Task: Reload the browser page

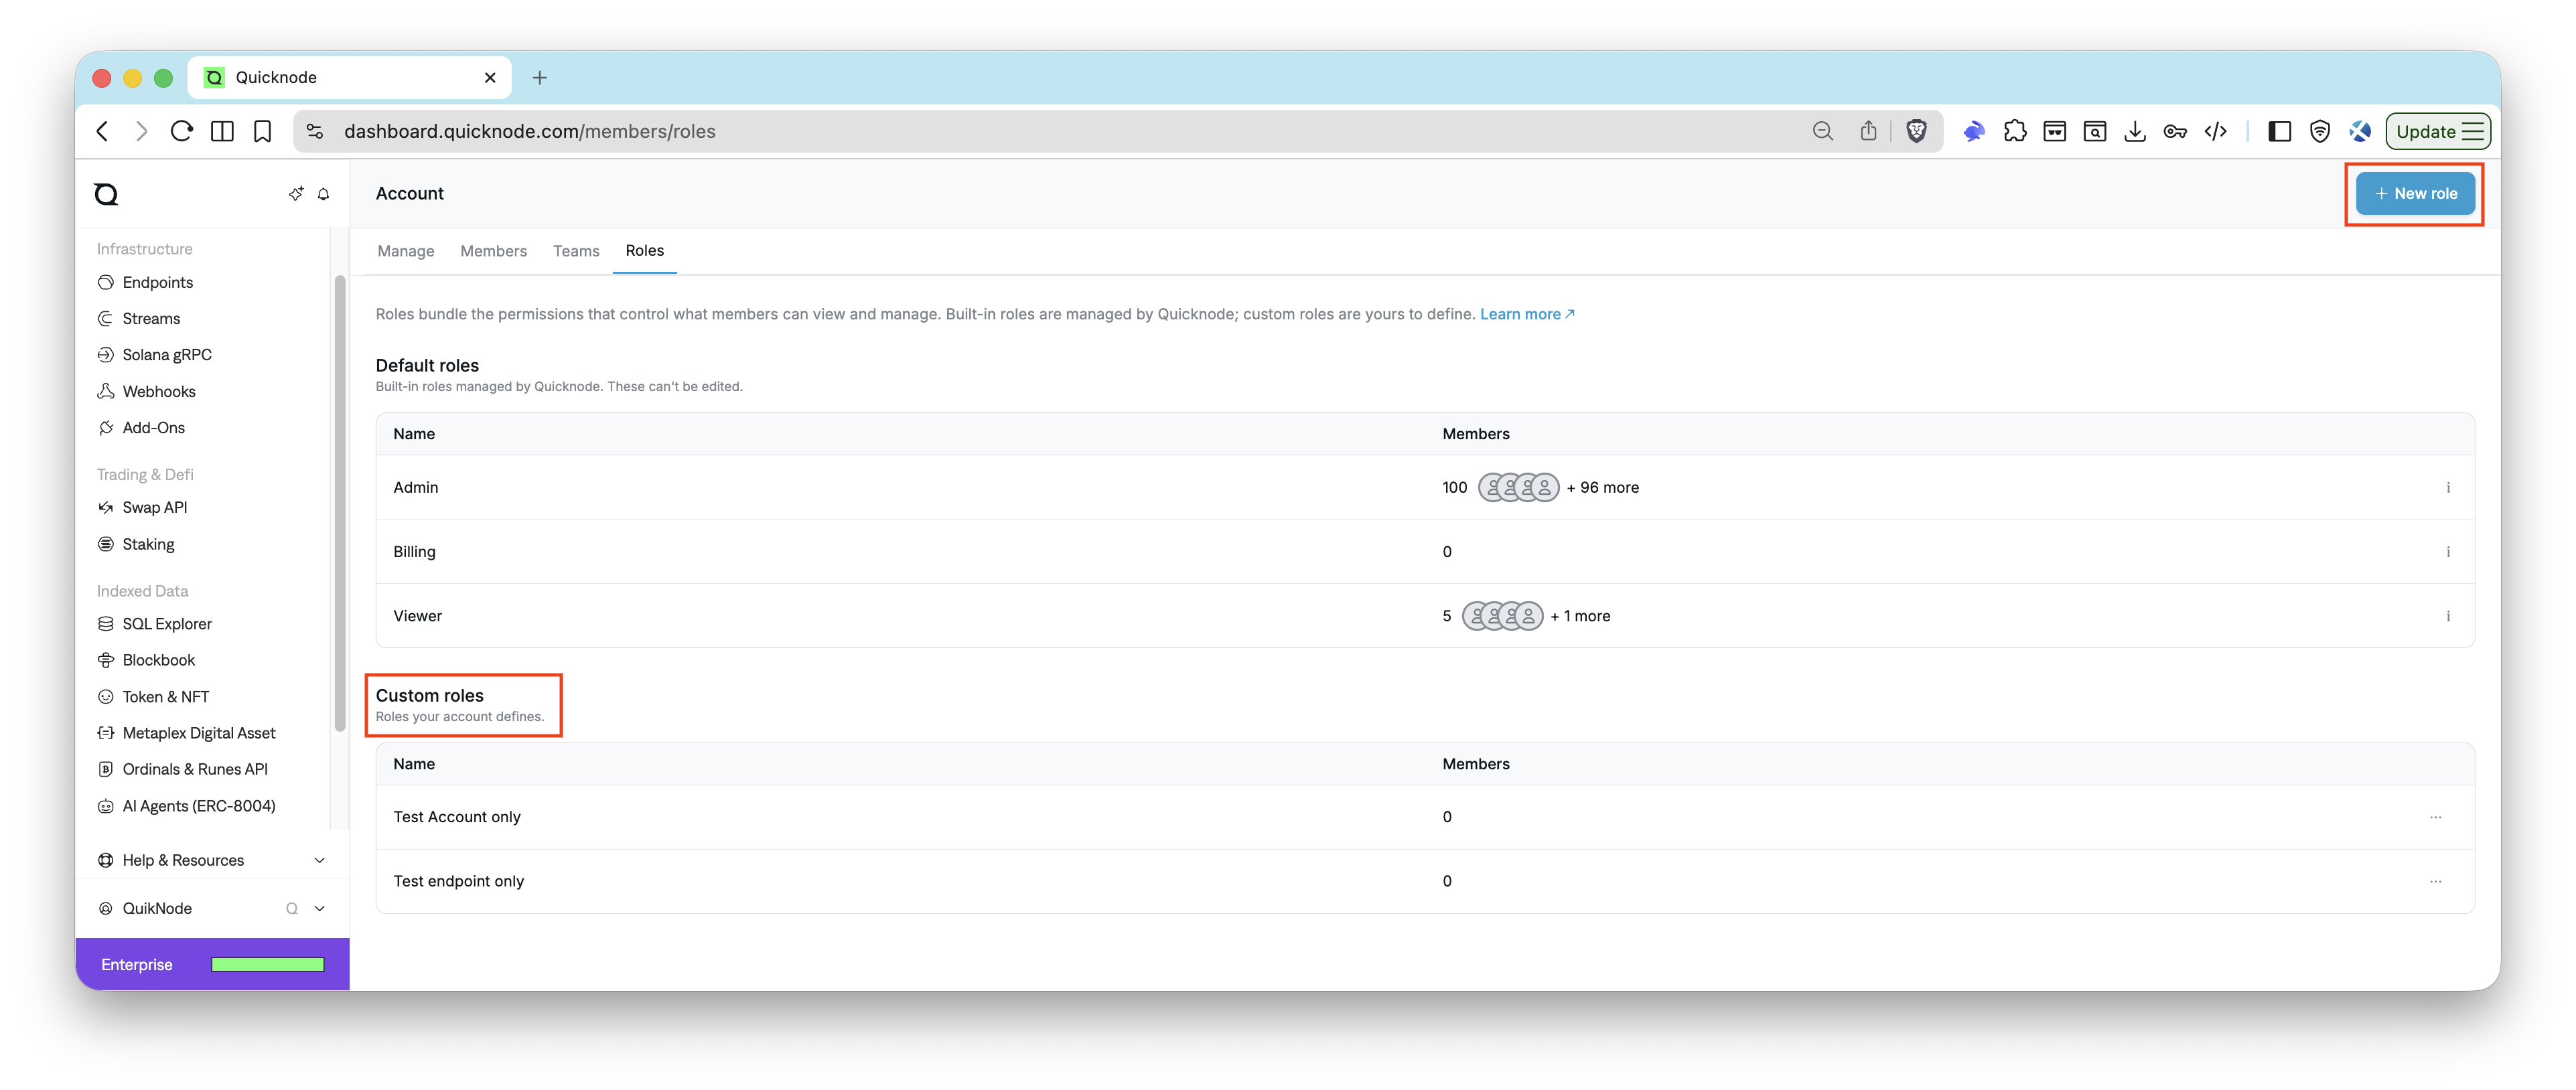Action: click(181, 131)
